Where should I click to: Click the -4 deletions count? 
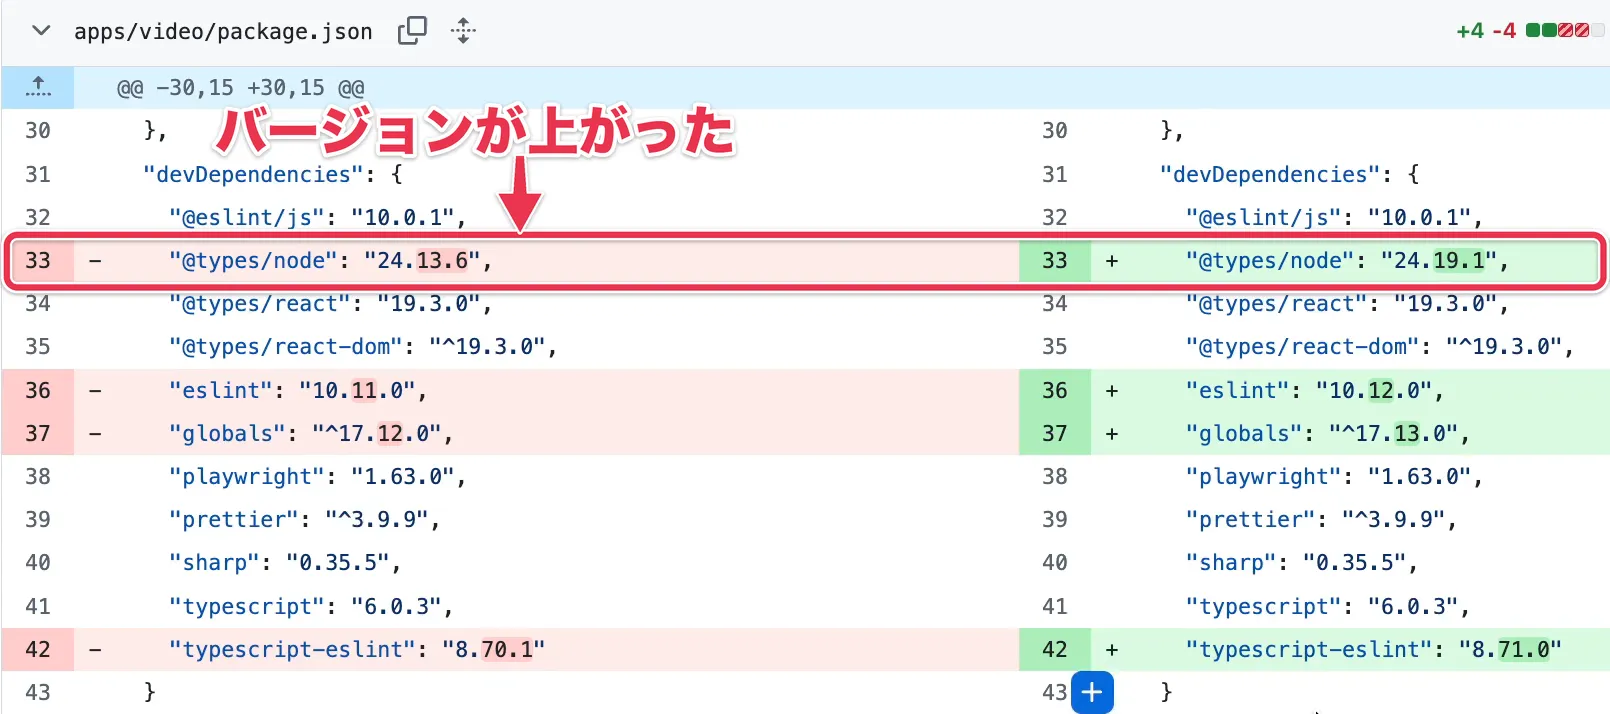[1504, 31]
